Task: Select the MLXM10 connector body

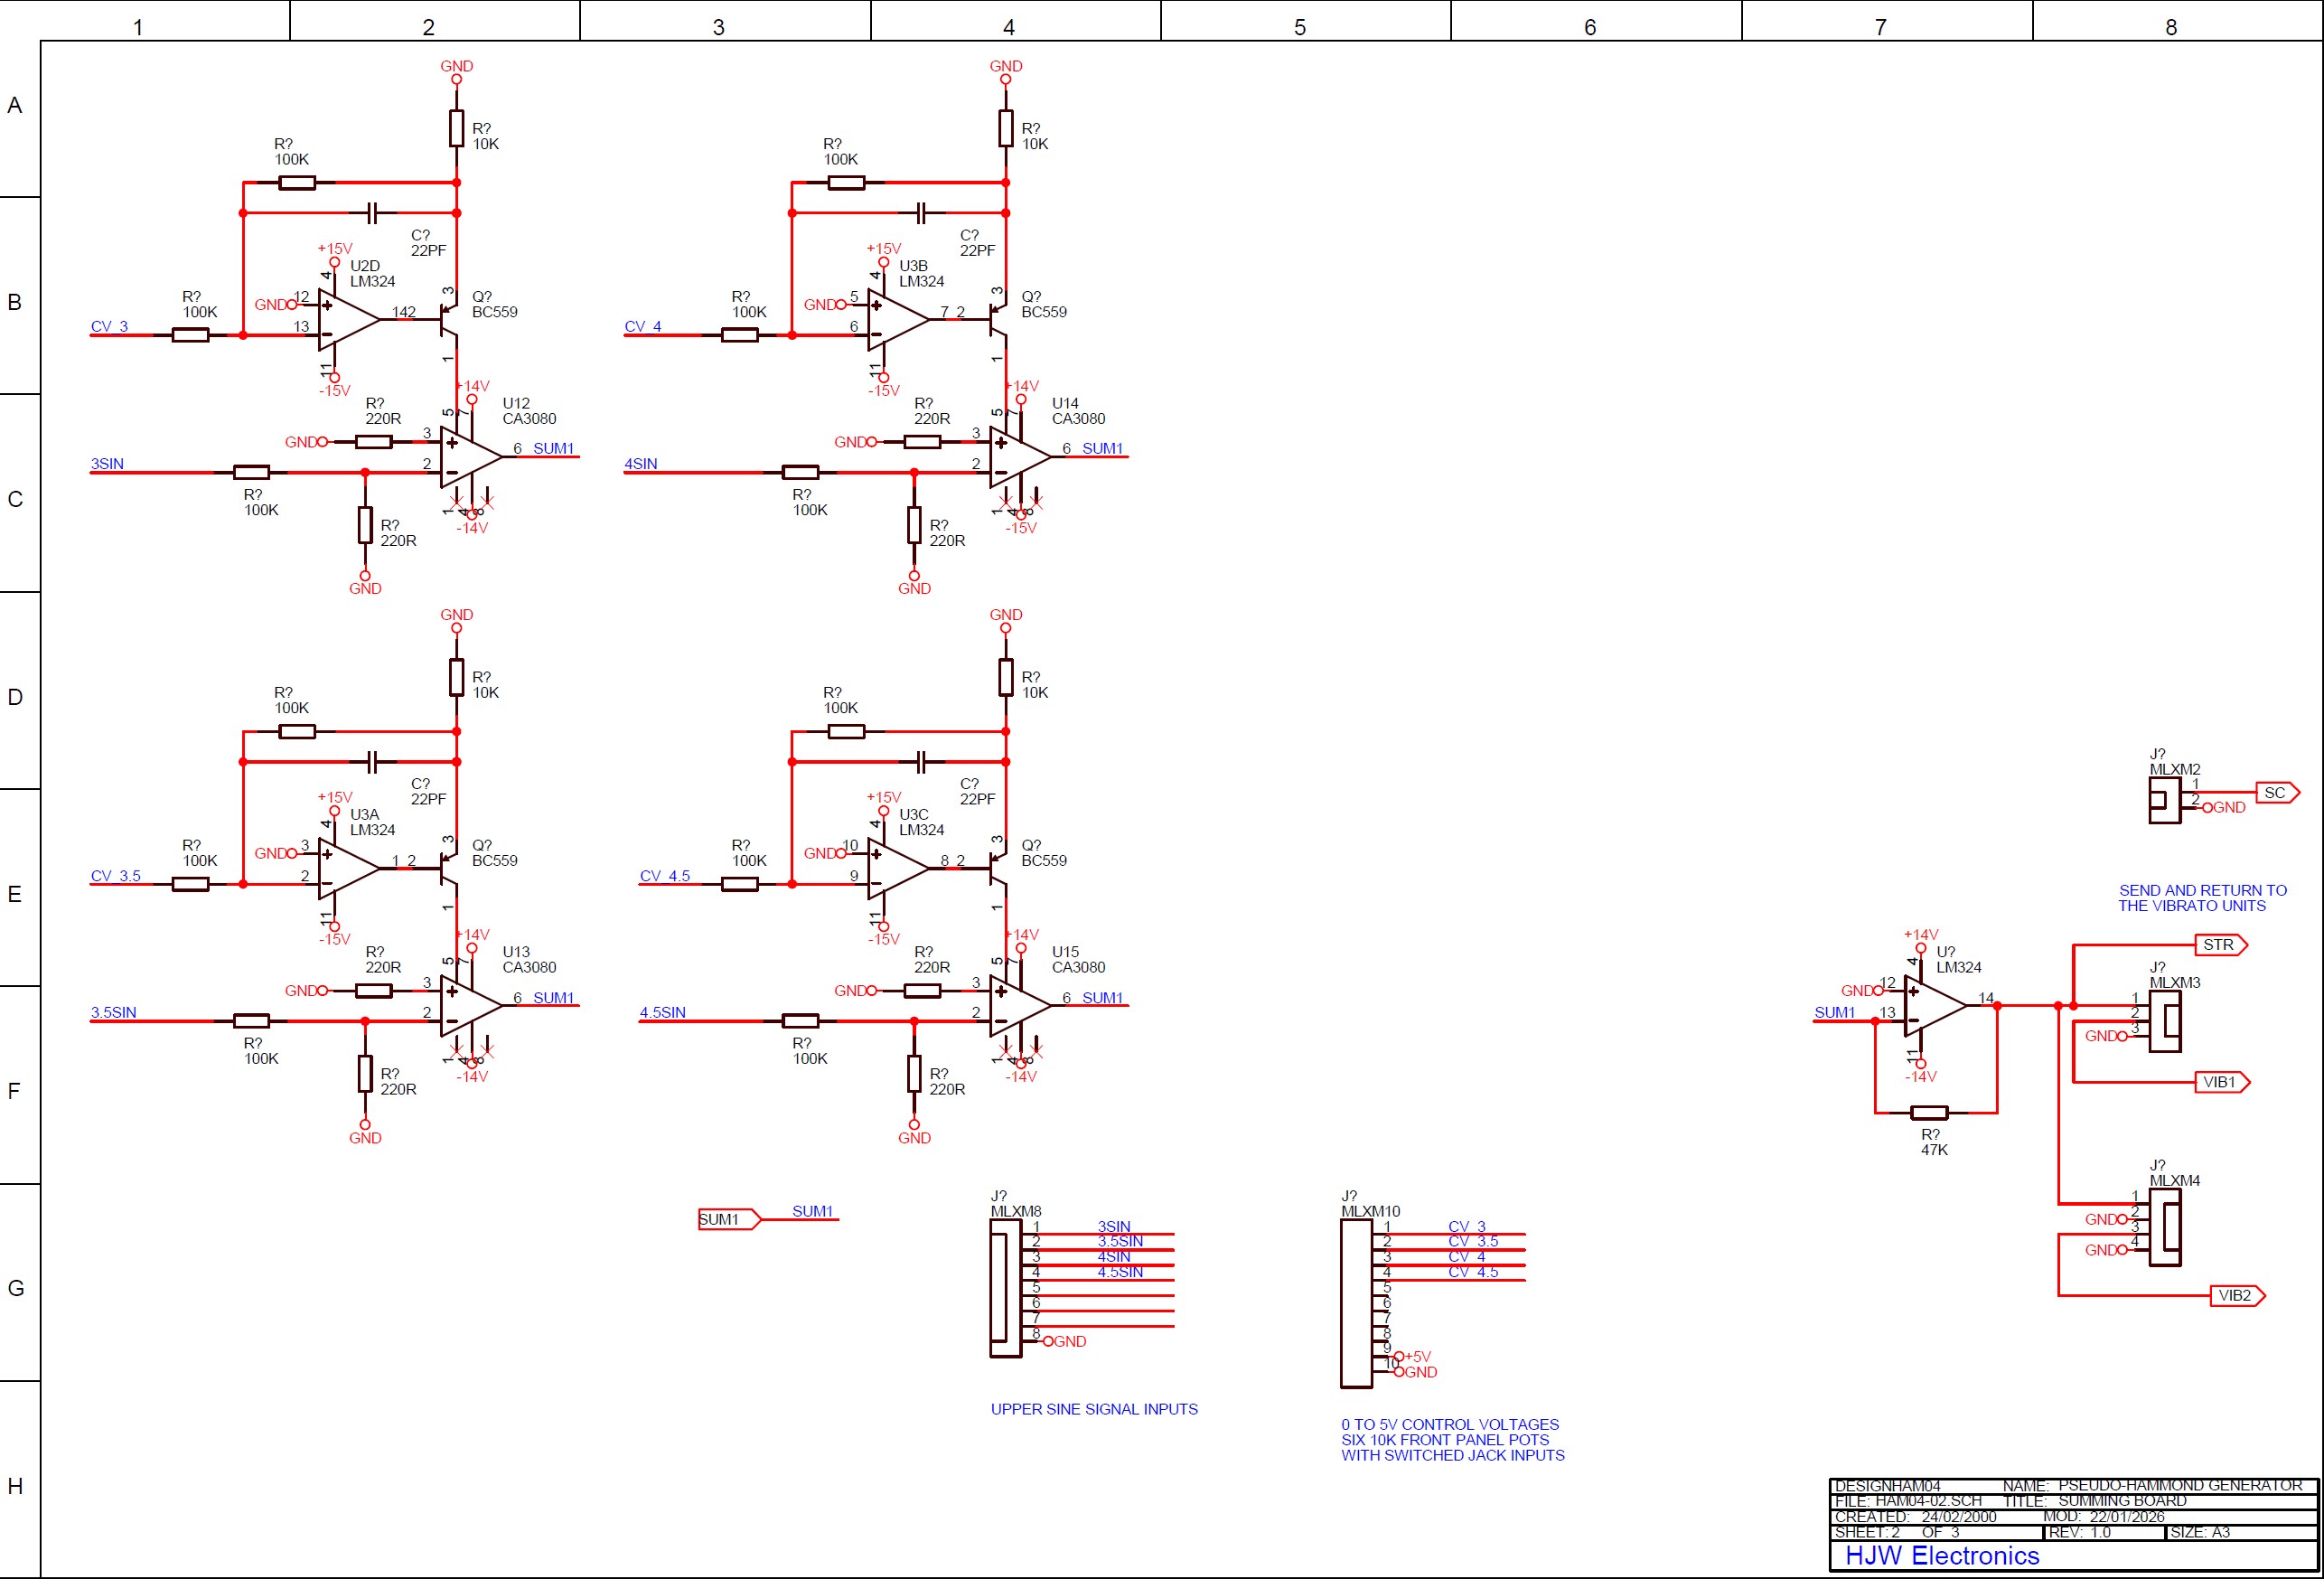Action: click(1355, 1304)
